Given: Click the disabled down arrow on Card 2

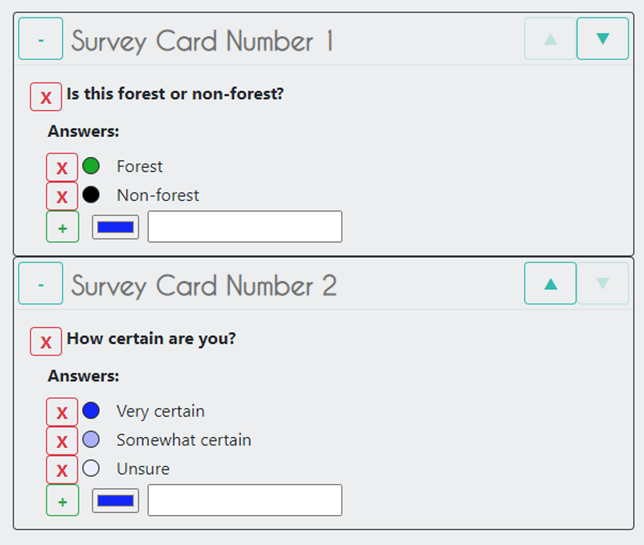Looking at the screenshot, I should (x=602, y=284).
